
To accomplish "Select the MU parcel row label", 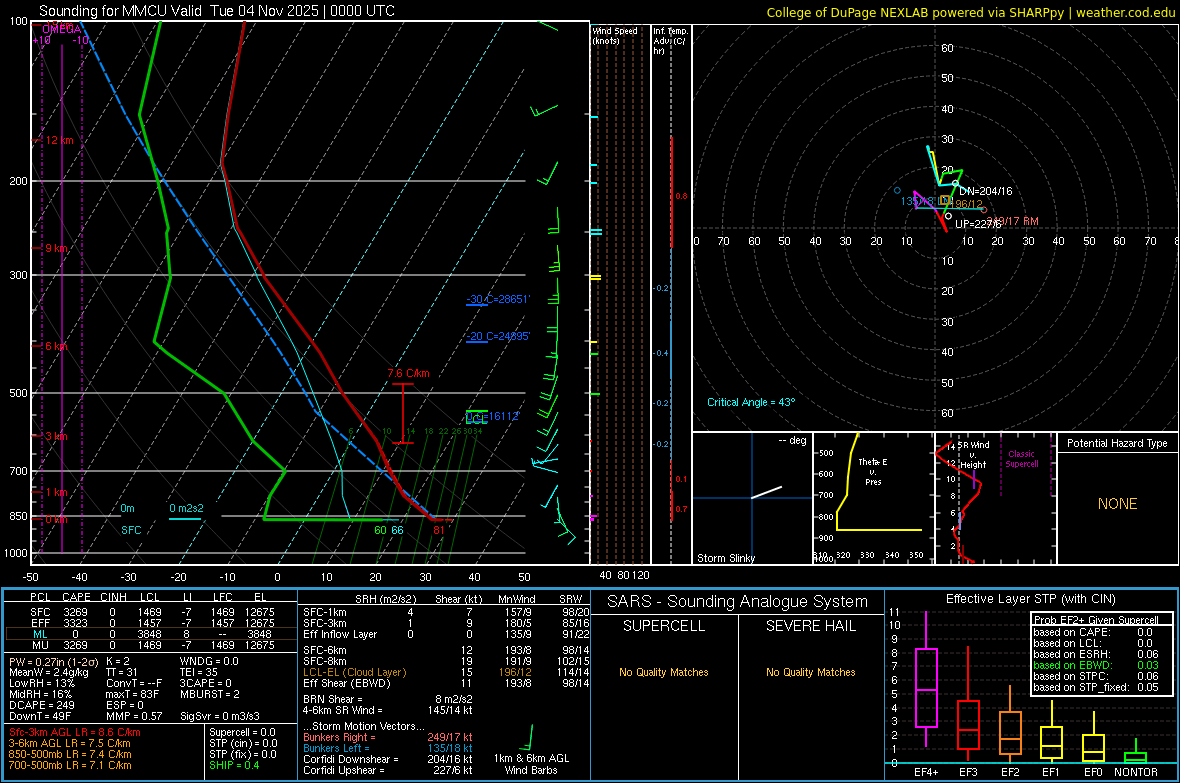I will pyautogui.click(x=41, y=645).
